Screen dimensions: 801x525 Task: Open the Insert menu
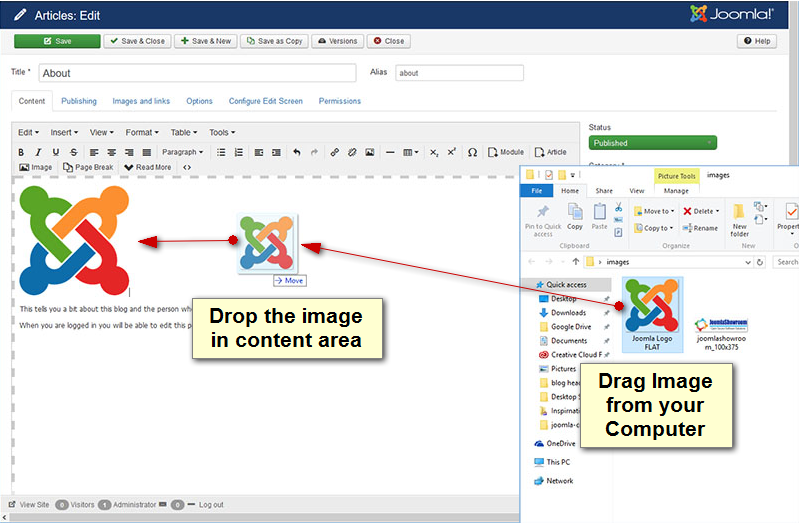pos(64,132)
